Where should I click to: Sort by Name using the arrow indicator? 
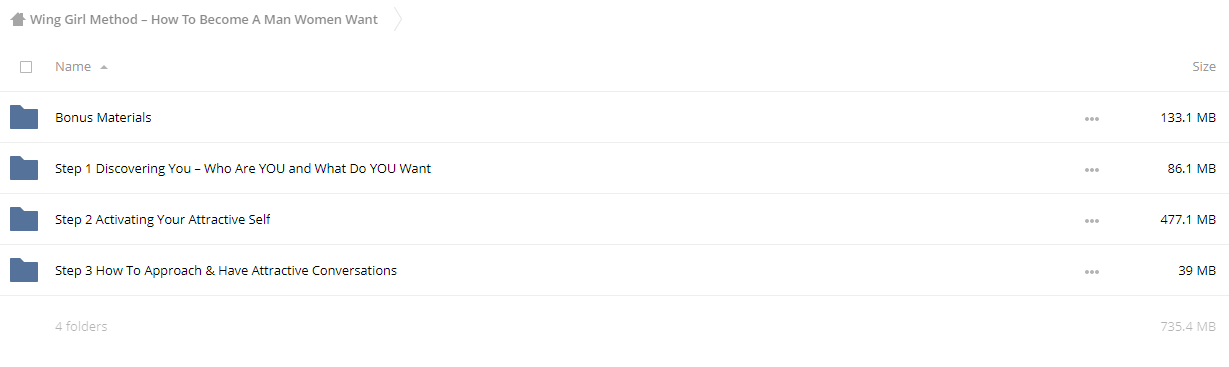pos(104,67)
